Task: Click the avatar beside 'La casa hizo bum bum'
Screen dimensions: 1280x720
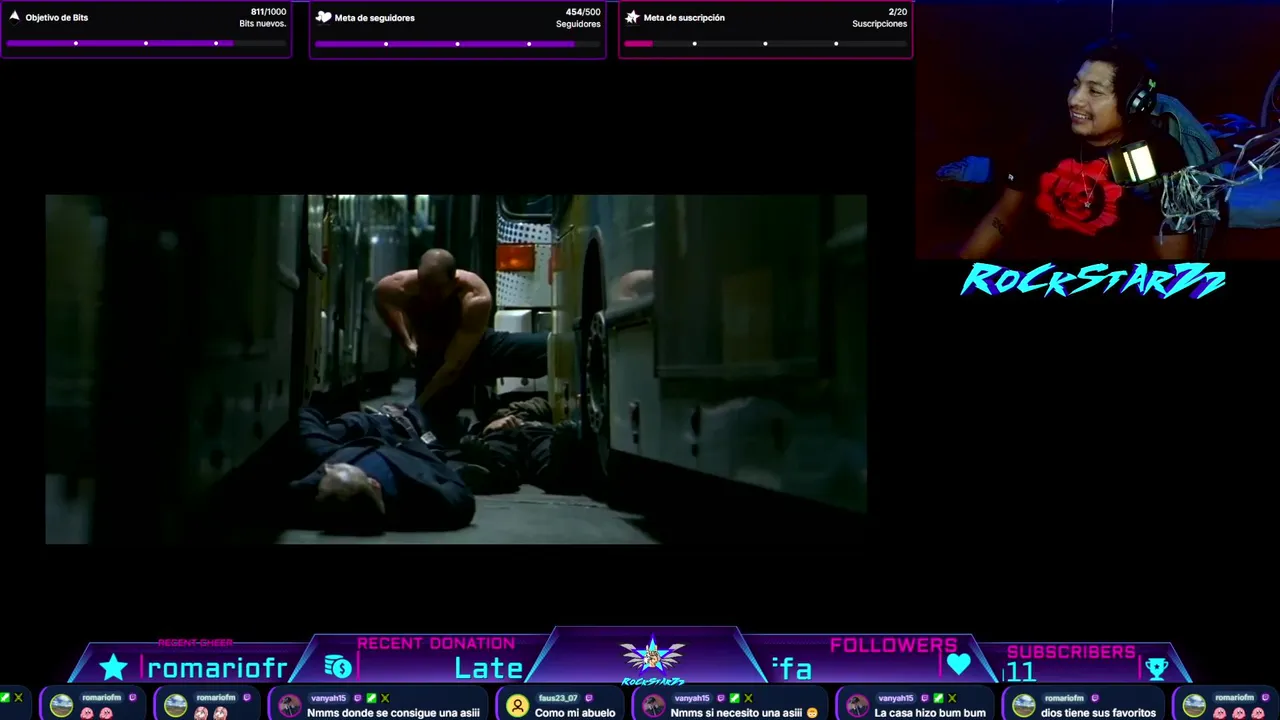Action: [x=857, y=706]
